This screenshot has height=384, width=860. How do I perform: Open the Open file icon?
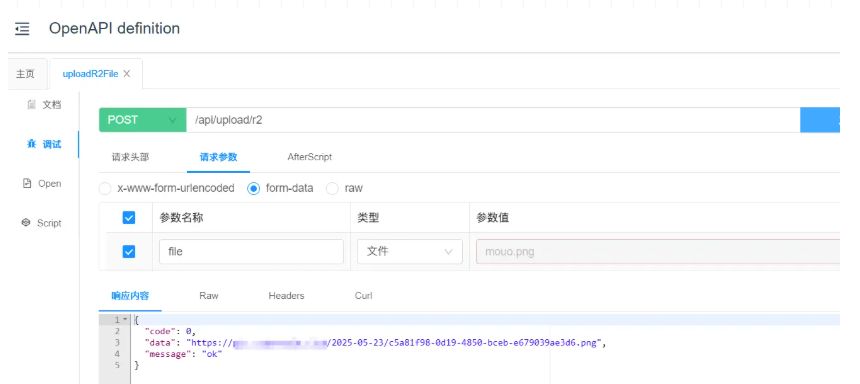point(27,184)
